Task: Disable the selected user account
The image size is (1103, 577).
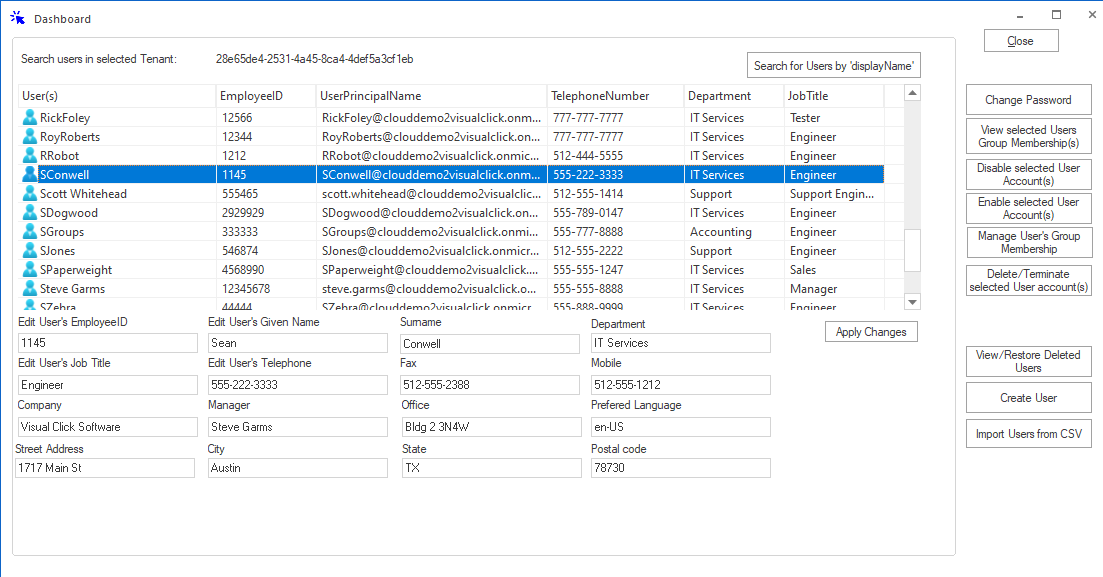Action: point(1028,172)
